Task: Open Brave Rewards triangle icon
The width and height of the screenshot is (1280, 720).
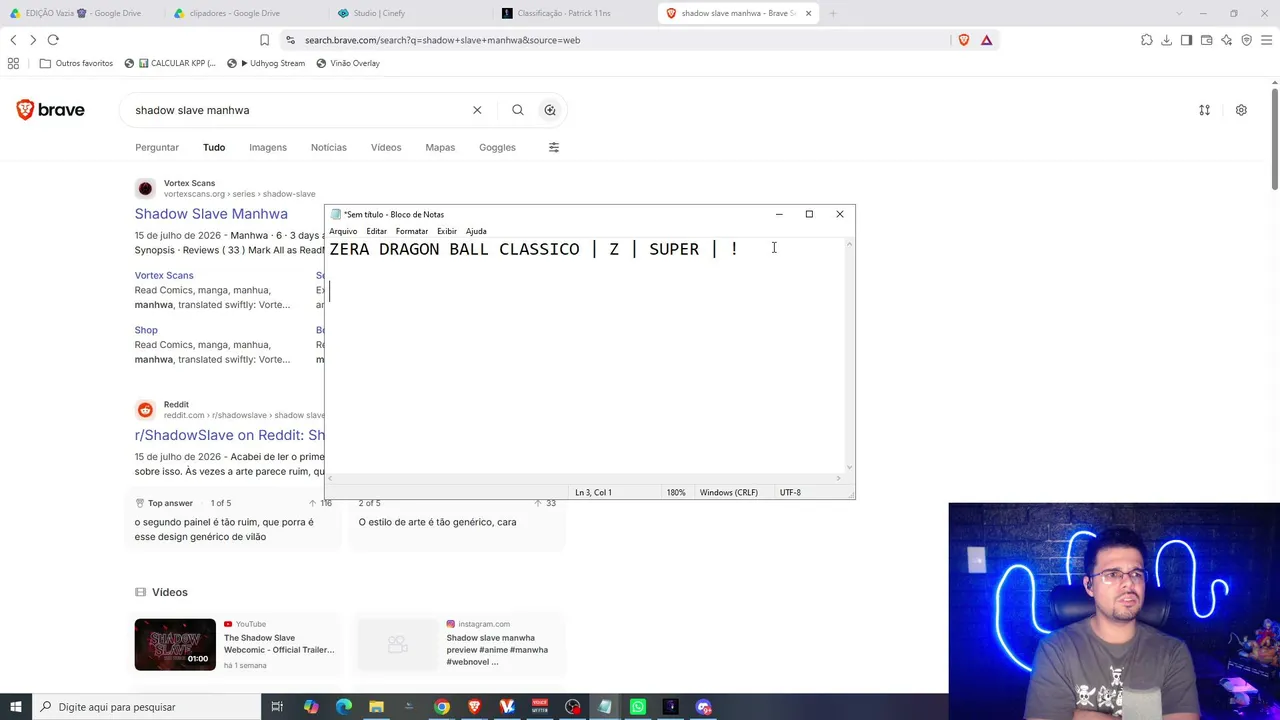Action: click(x=986, y=40)
